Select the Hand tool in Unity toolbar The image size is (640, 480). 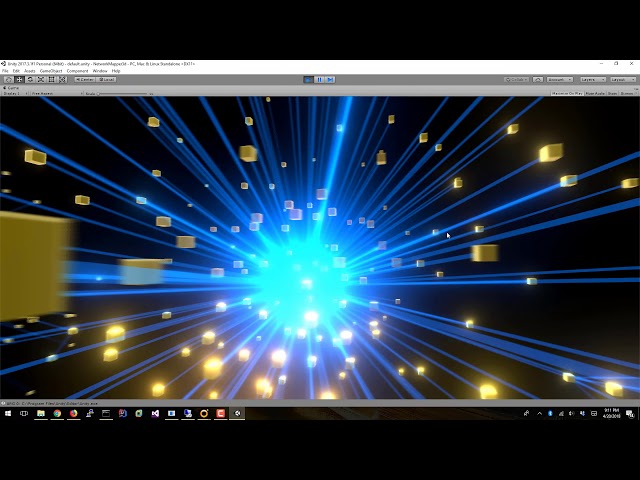pos(9,80)
